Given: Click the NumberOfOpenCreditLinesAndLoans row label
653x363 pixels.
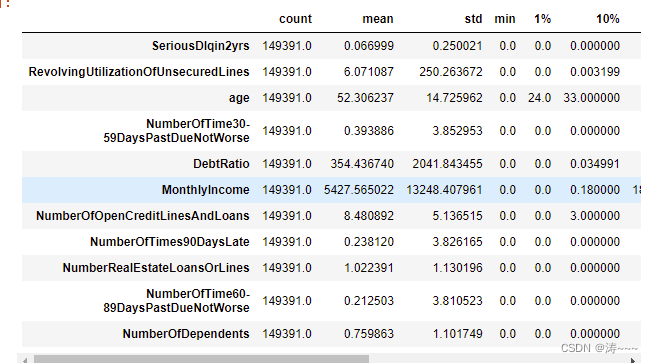Looking at the screenshot, I should point(142,216).
